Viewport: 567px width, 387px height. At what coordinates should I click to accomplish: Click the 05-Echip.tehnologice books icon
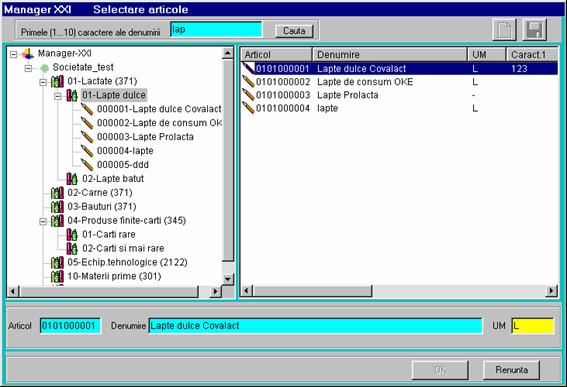pos(57,263)
